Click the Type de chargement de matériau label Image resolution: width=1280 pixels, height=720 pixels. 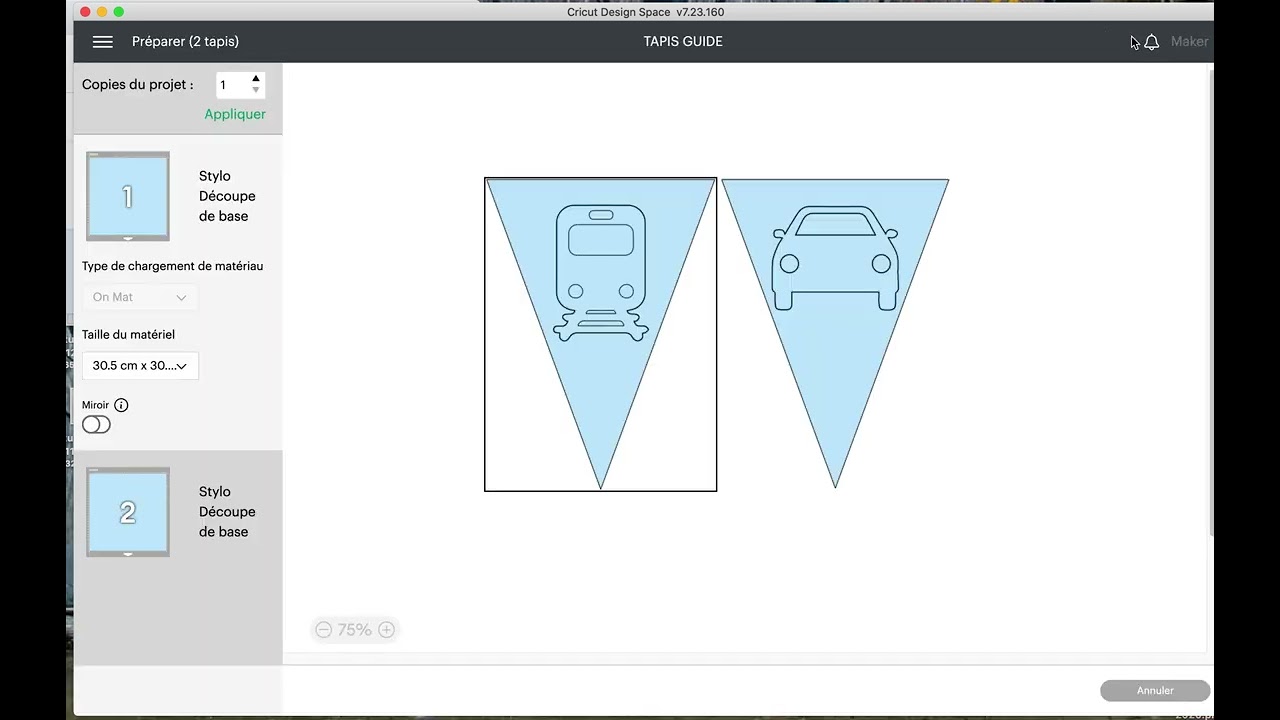[x=172, y=266]
